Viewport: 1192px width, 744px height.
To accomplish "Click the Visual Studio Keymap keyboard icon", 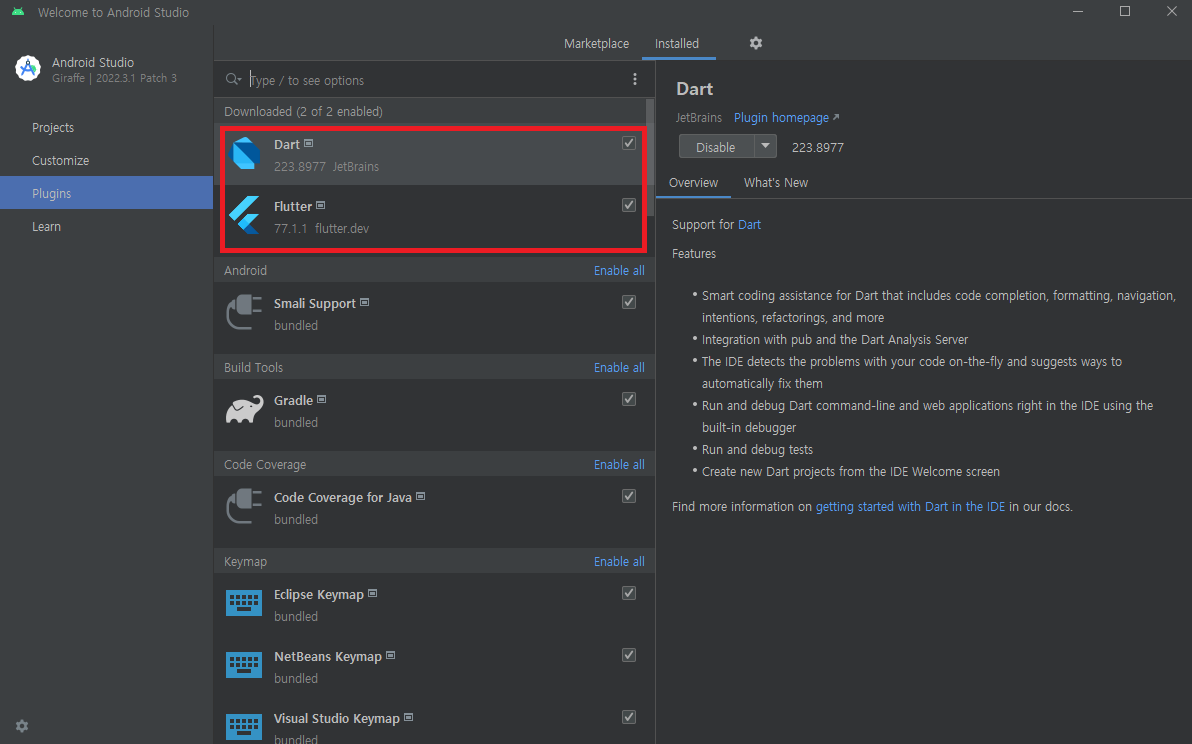I will pyautogui.click(x=244, y=727).
